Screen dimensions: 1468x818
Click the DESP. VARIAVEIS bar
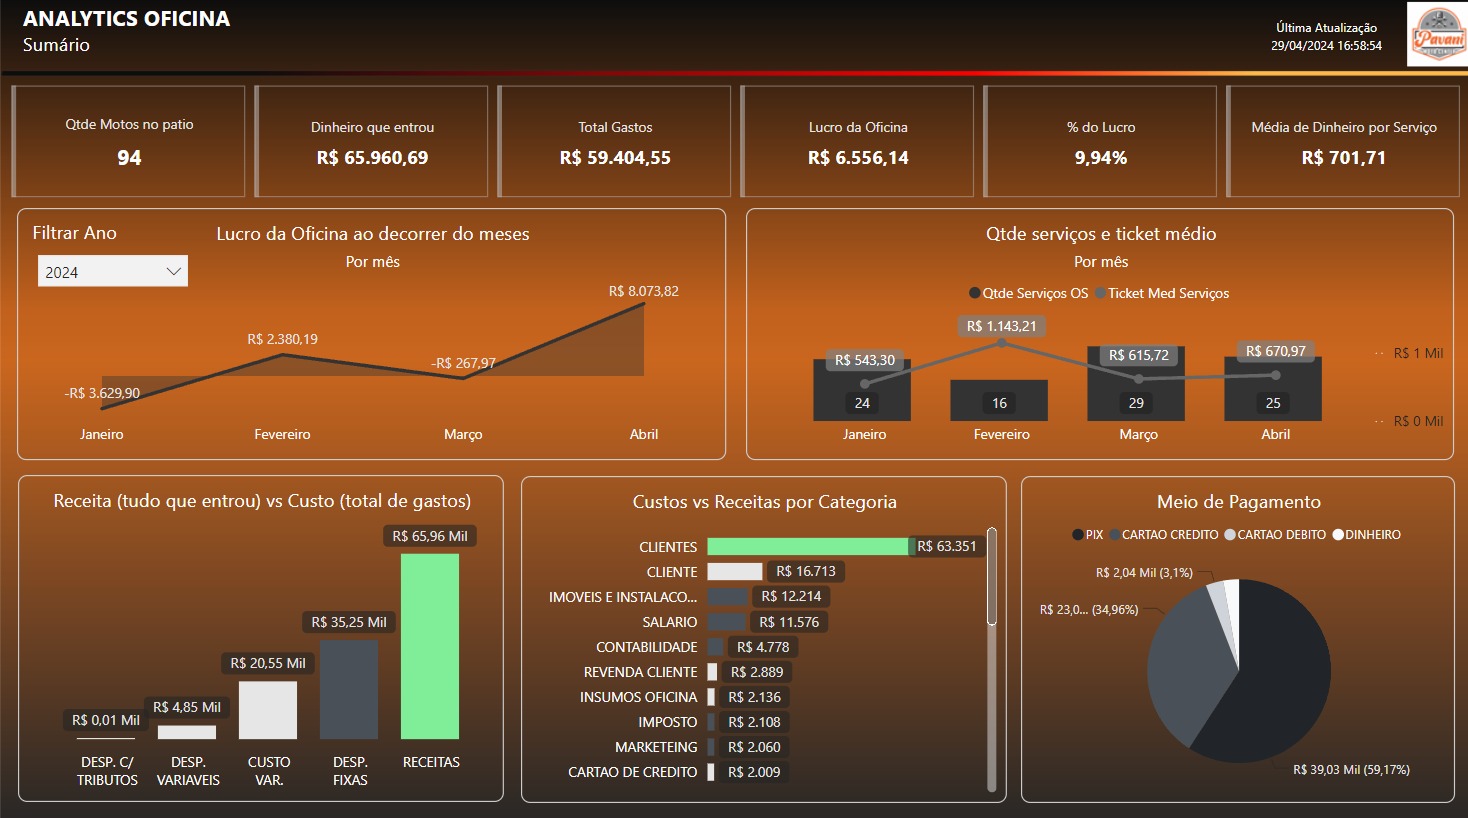point(187,732)
